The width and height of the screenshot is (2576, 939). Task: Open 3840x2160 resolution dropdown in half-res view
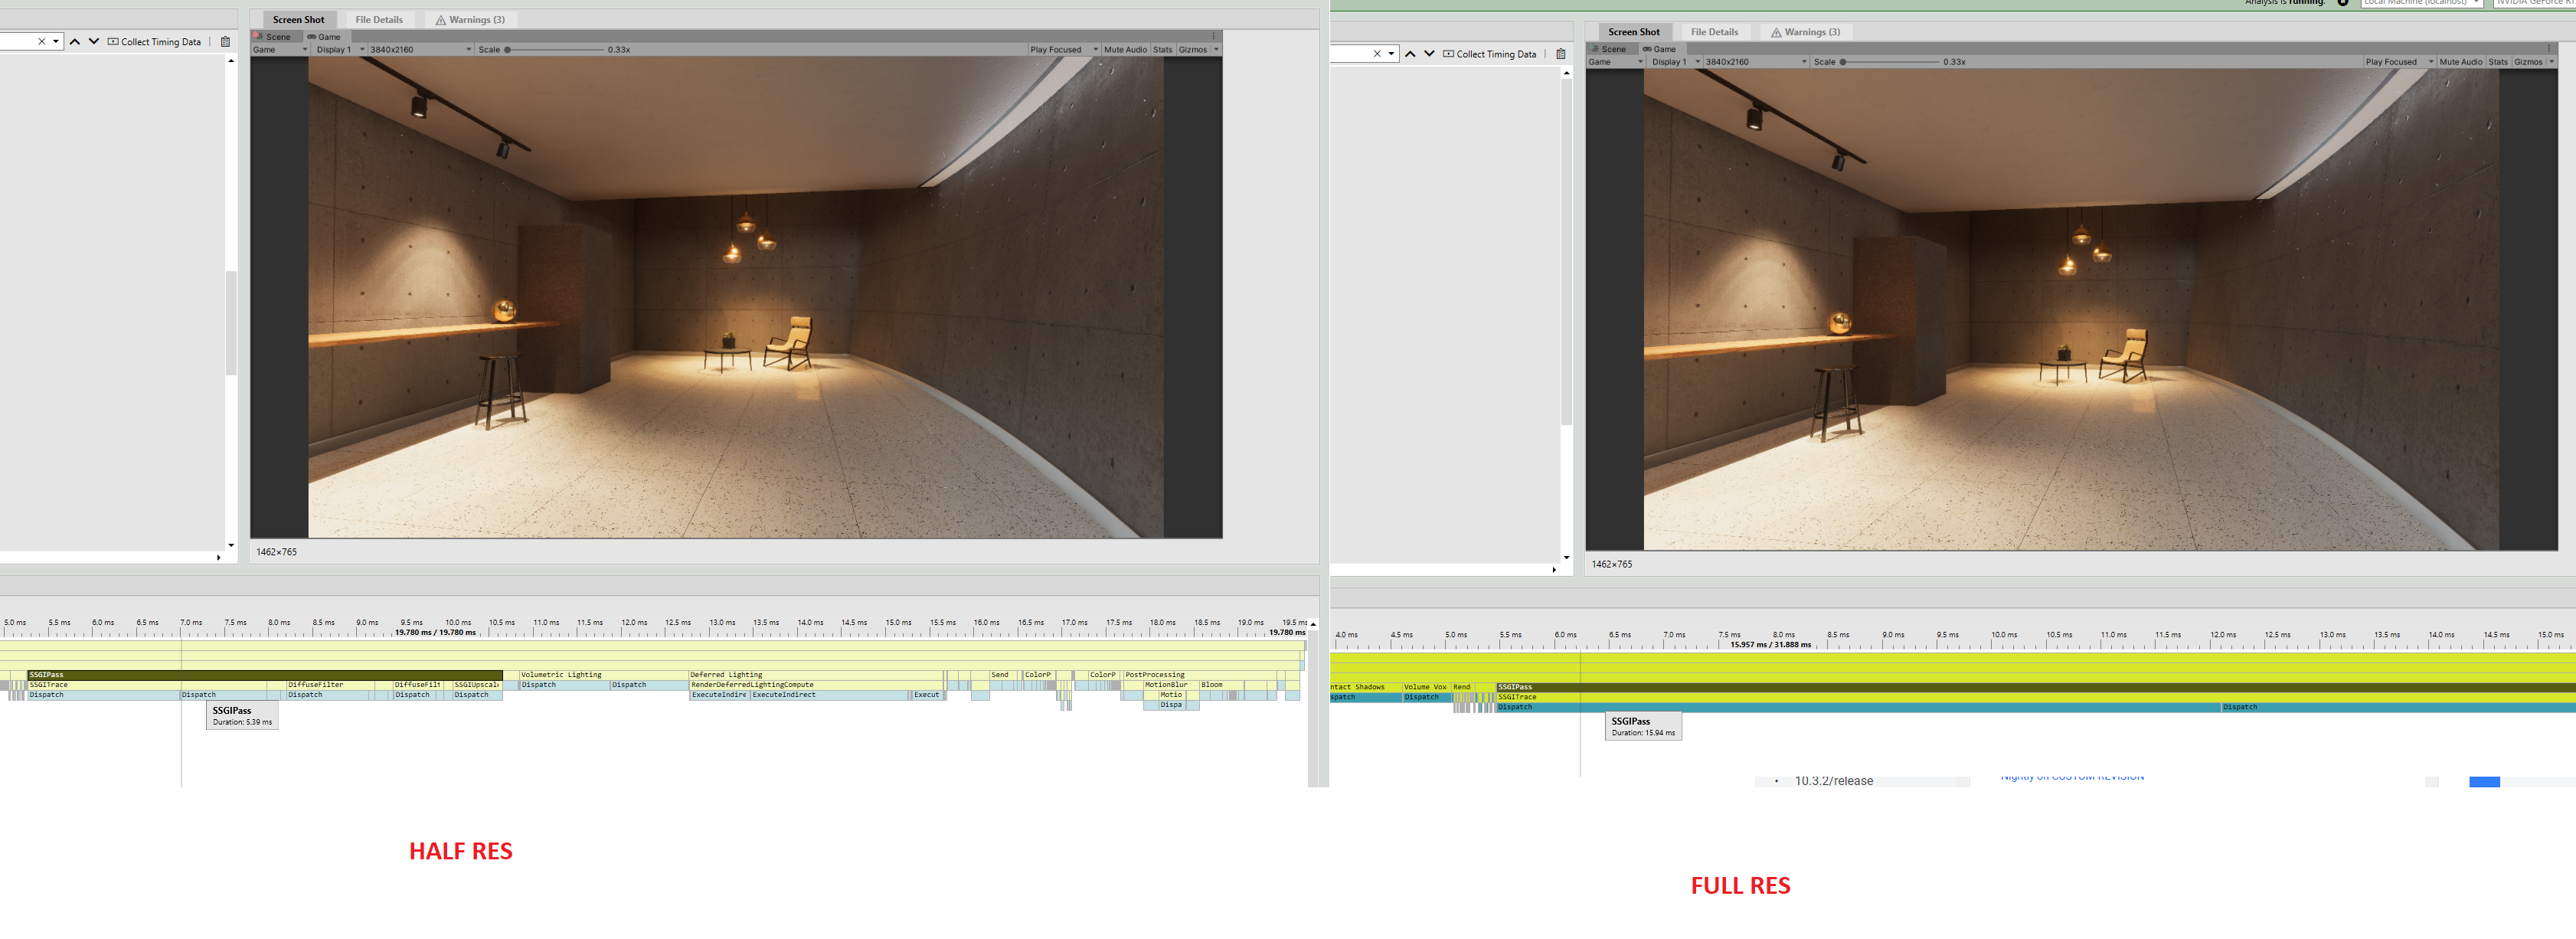coord(420,50)
